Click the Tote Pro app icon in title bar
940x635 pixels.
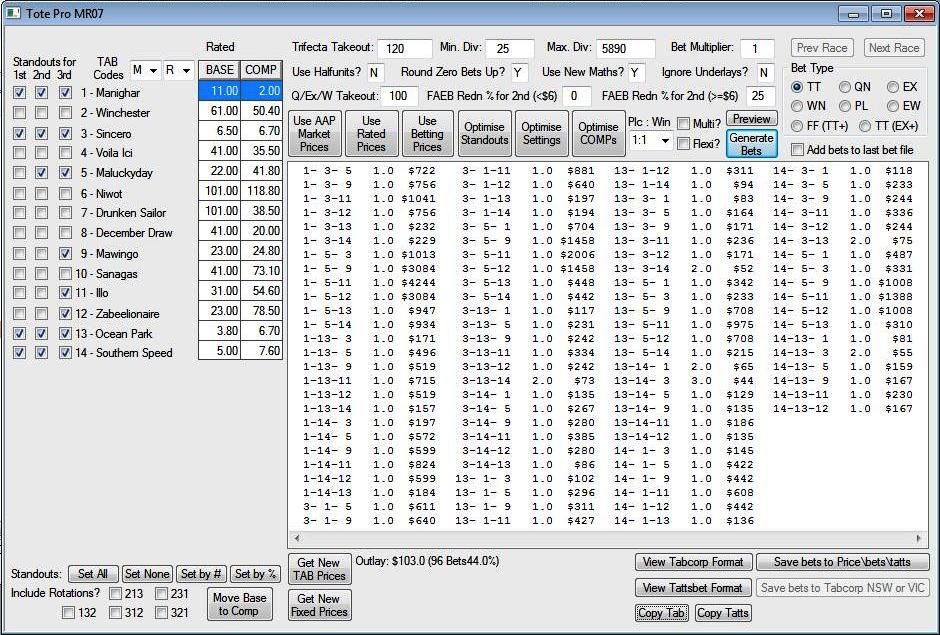coord(13,13)
